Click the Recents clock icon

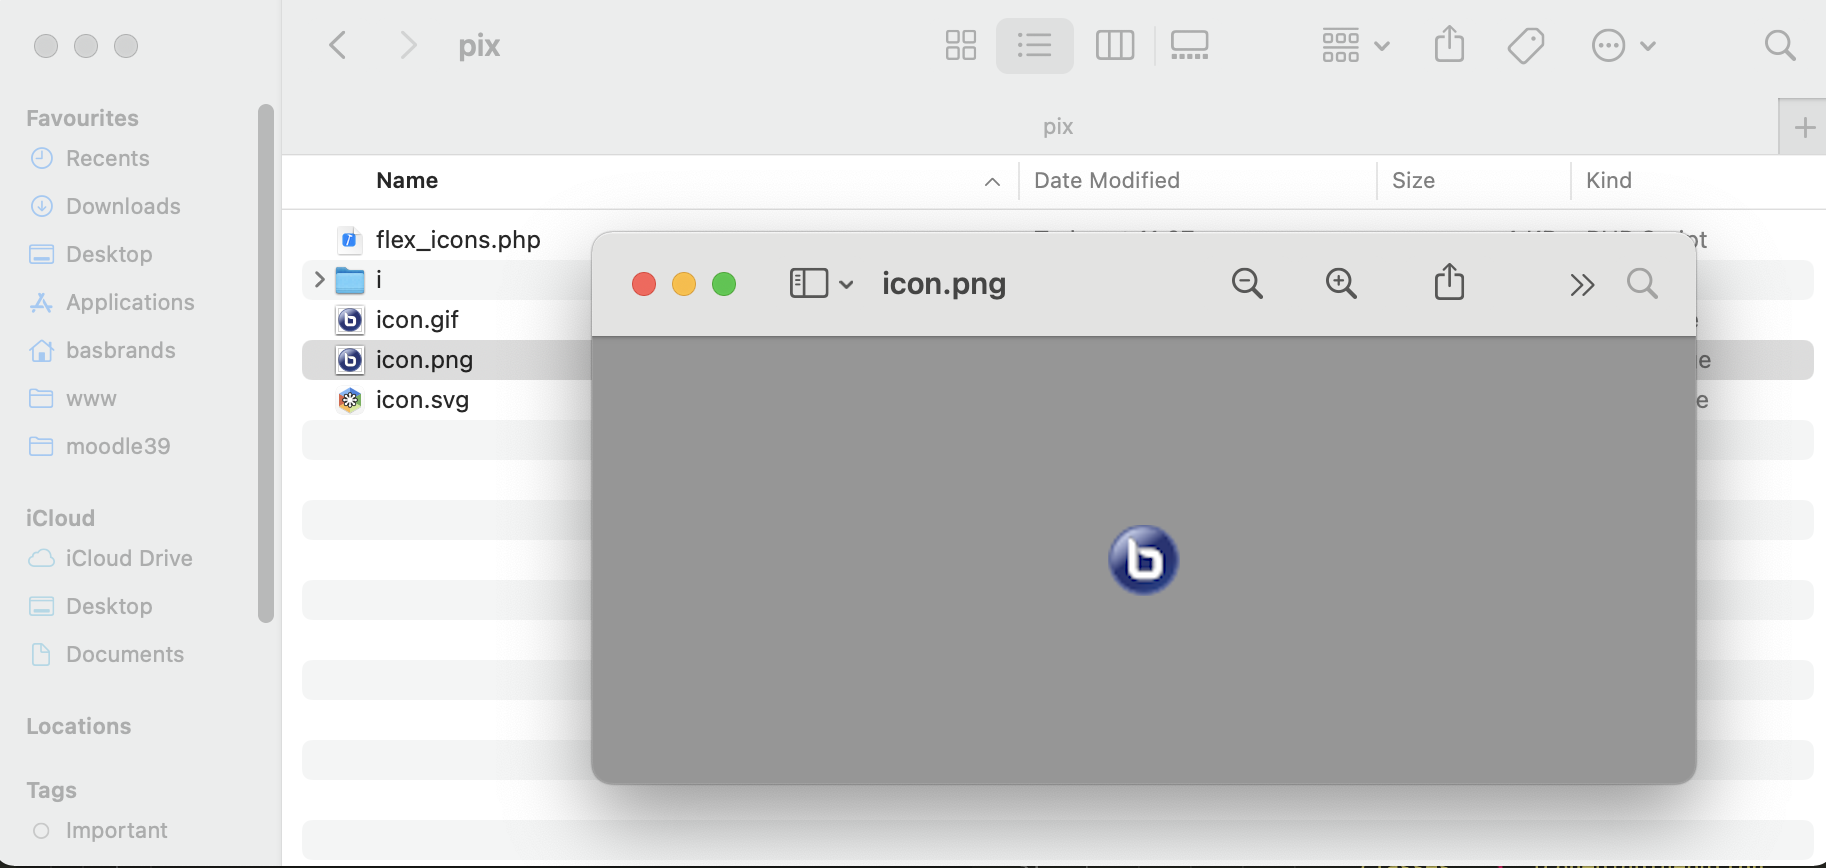[x=41, y=158]
